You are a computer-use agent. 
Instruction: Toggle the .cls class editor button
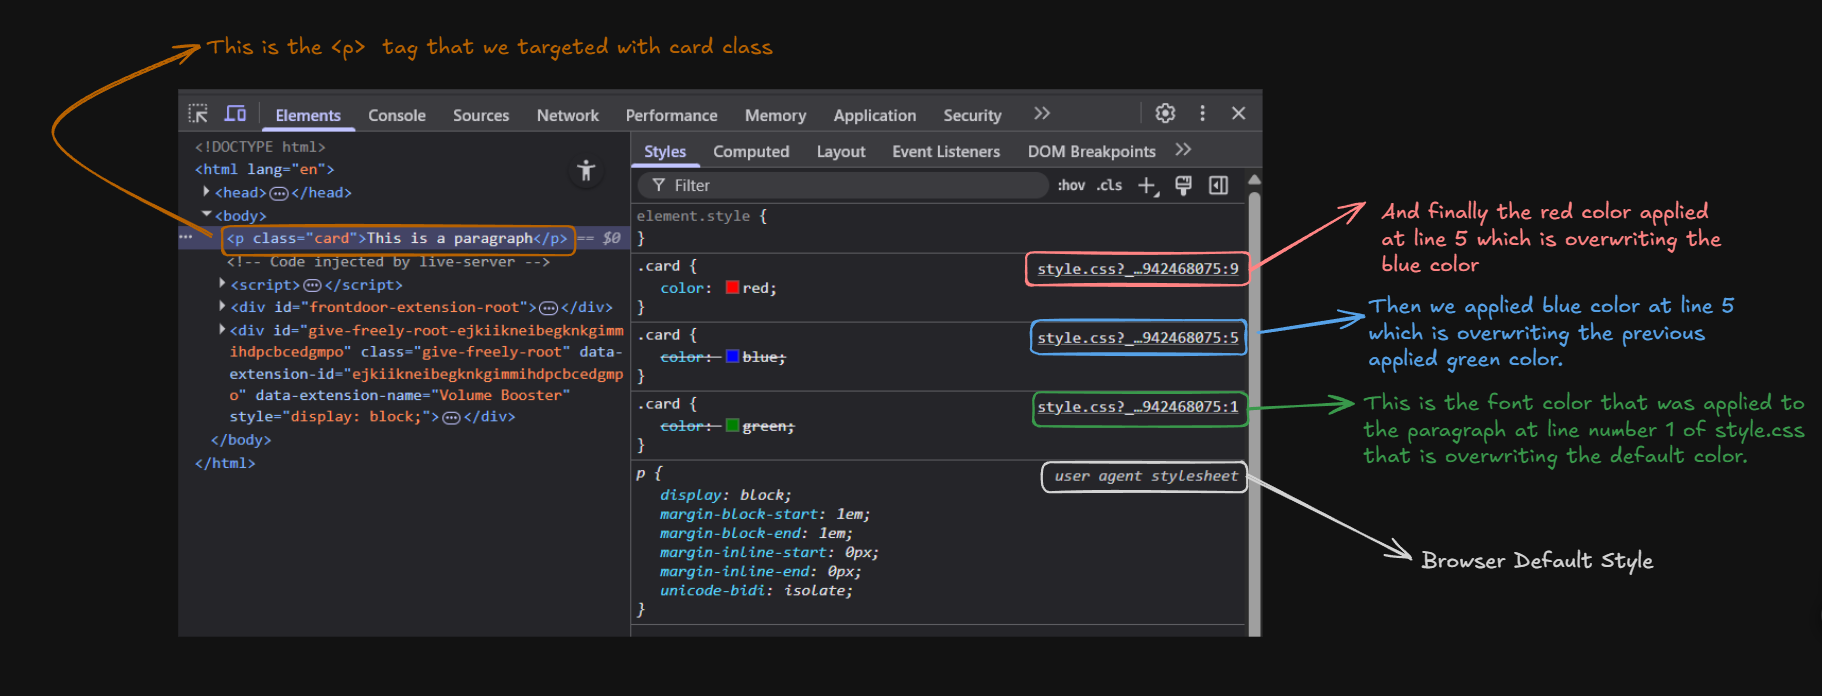(x=1109, y=186)
